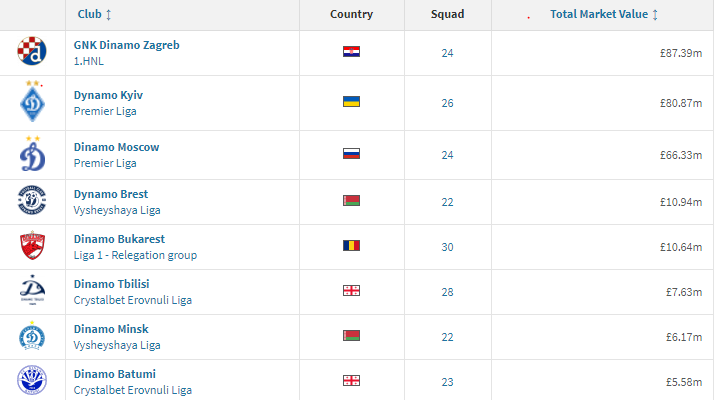Screen dimensions: 714x400
Task: Open the Dinamo Tbilisi club link
Action: [112, 284]
